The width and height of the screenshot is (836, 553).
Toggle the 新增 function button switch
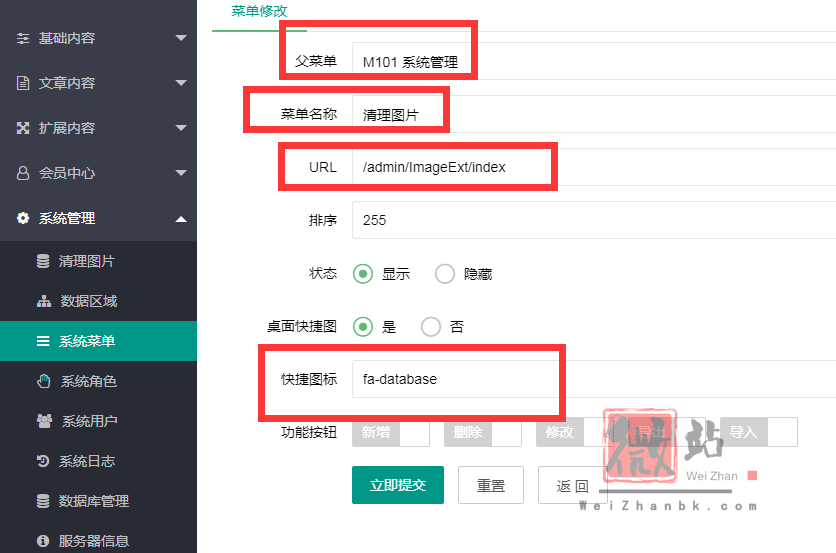pyautogui.click(x=391, y=432)
